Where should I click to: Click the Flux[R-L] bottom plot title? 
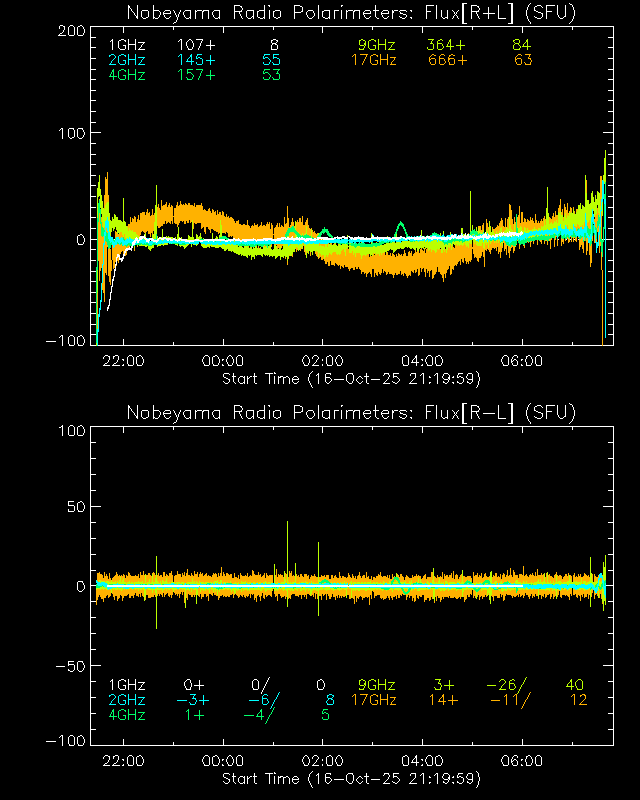click(351, 413)
